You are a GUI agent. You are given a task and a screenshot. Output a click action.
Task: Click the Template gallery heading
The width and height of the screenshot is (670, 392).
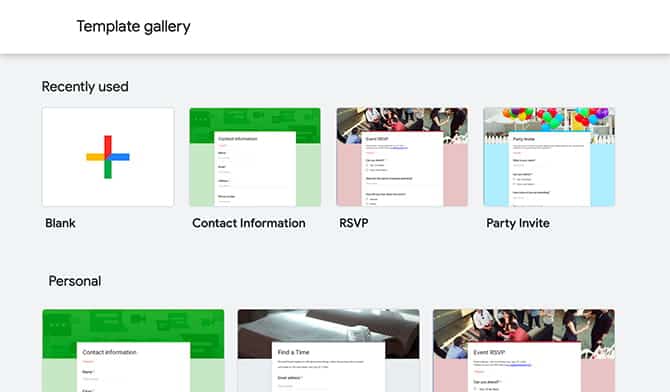click(133, 27)
